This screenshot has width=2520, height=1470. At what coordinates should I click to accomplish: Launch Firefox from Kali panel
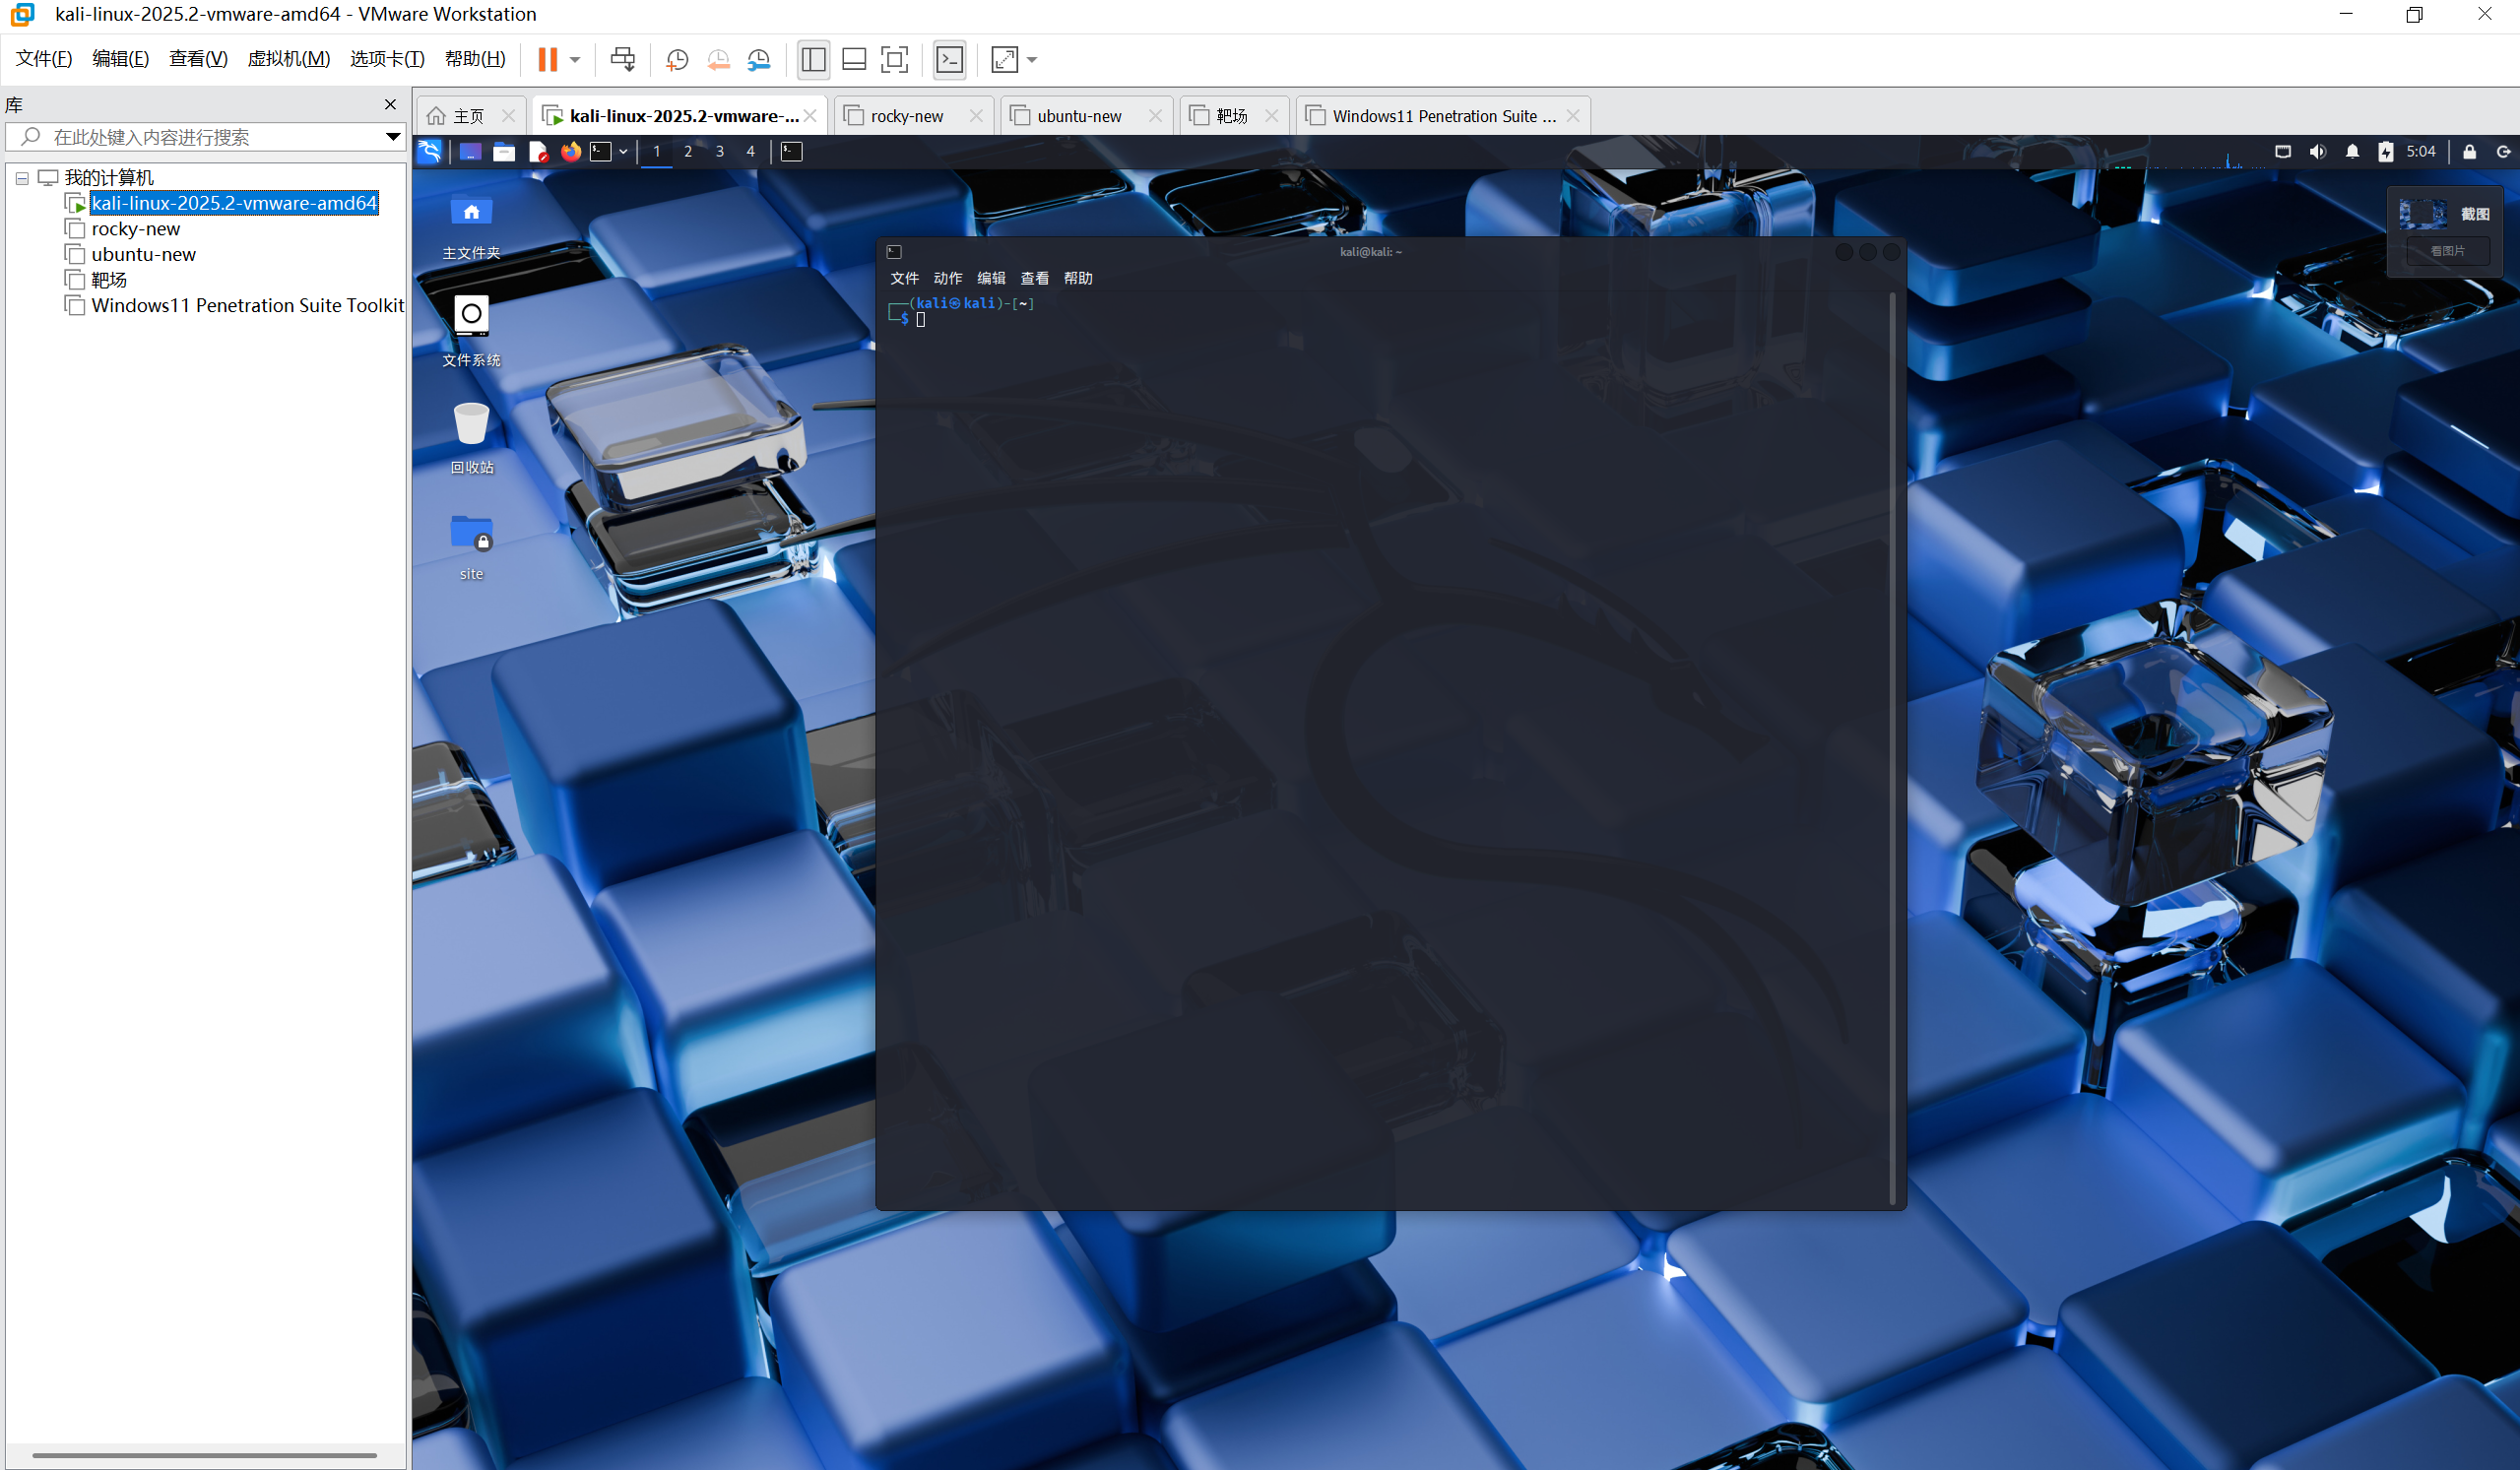pyautogui.click(x=571, y=152)
